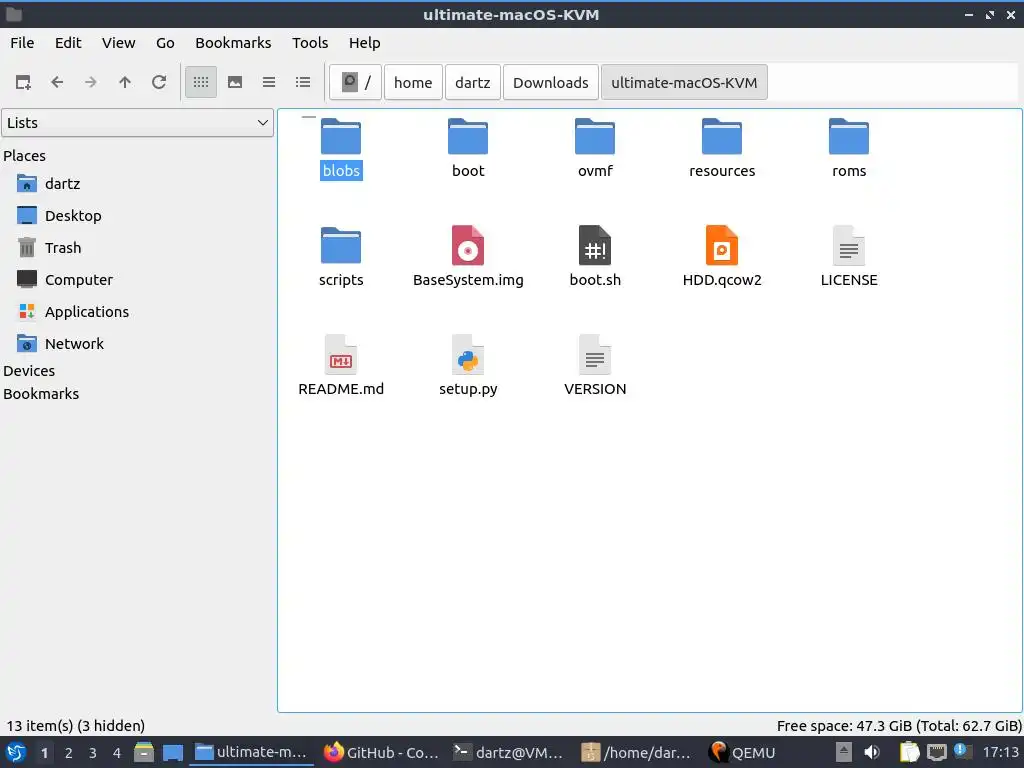Open the clipboard manager tray icon

[x=909, y=752]
